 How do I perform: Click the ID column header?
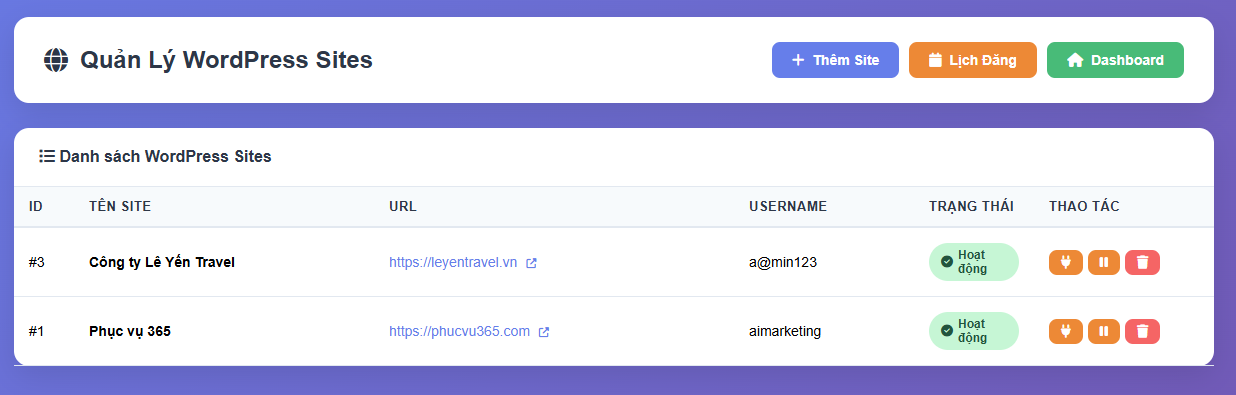36,206
